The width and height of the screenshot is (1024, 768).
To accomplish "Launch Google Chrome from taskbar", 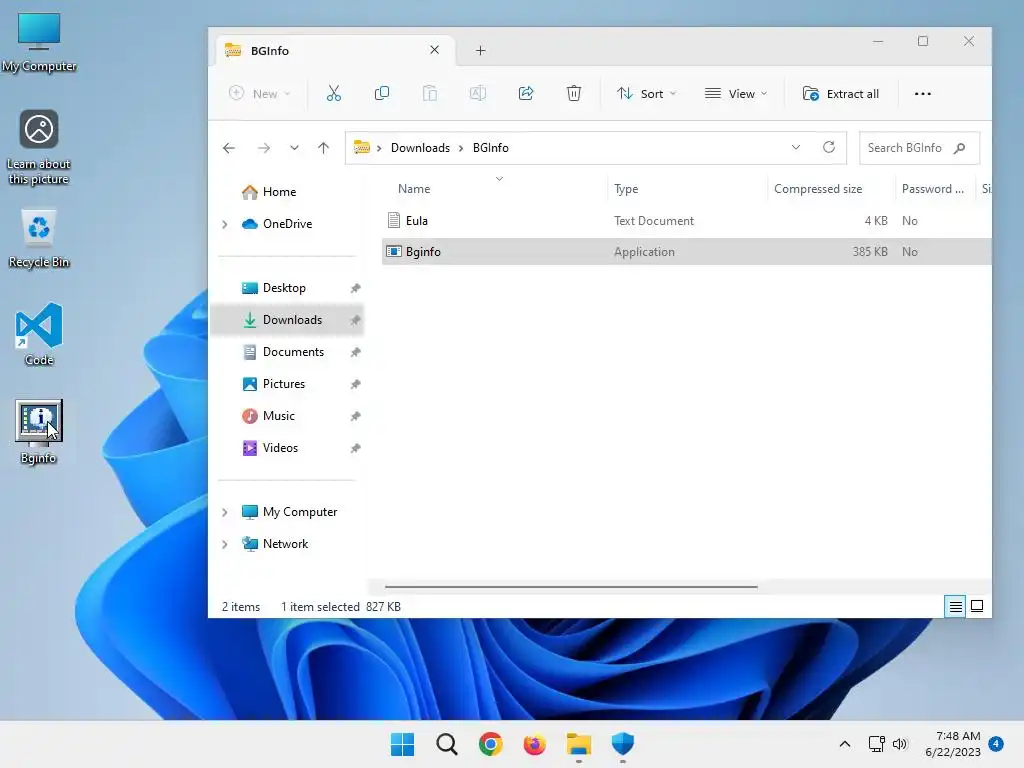I will point(490,744).
